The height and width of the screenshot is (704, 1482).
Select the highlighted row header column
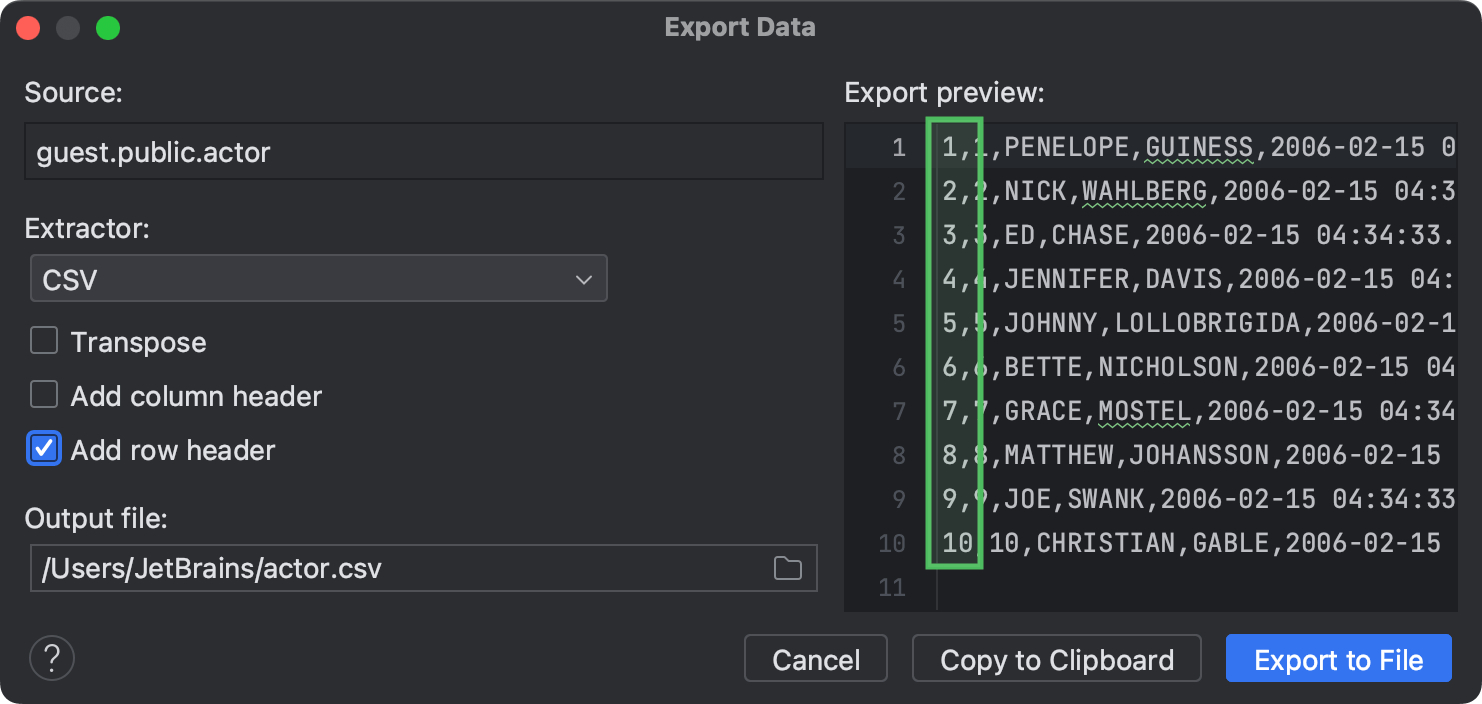(954, 345)
